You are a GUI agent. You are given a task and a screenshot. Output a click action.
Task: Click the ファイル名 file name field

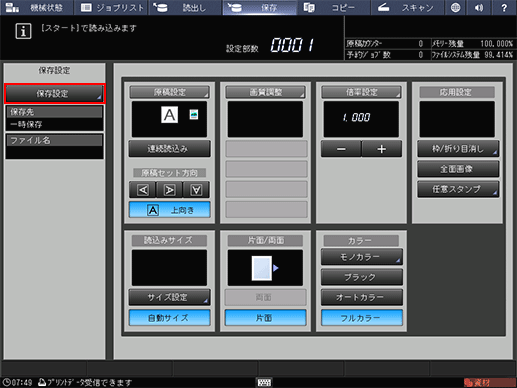pyautogui.click(x=54, y=146)
